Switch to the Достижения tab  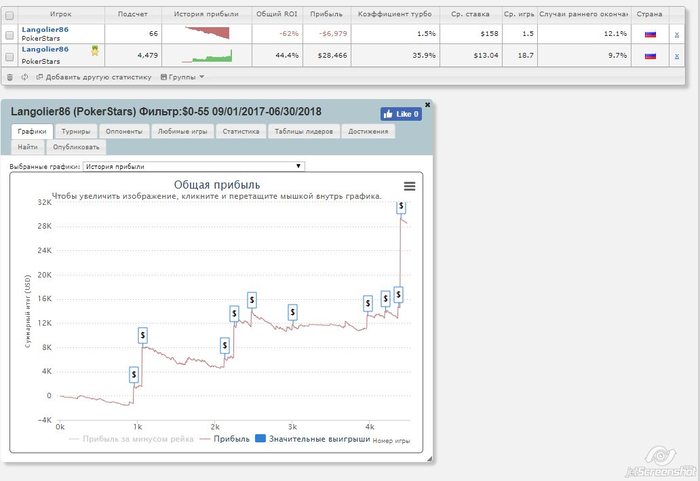tap(368, 131)
